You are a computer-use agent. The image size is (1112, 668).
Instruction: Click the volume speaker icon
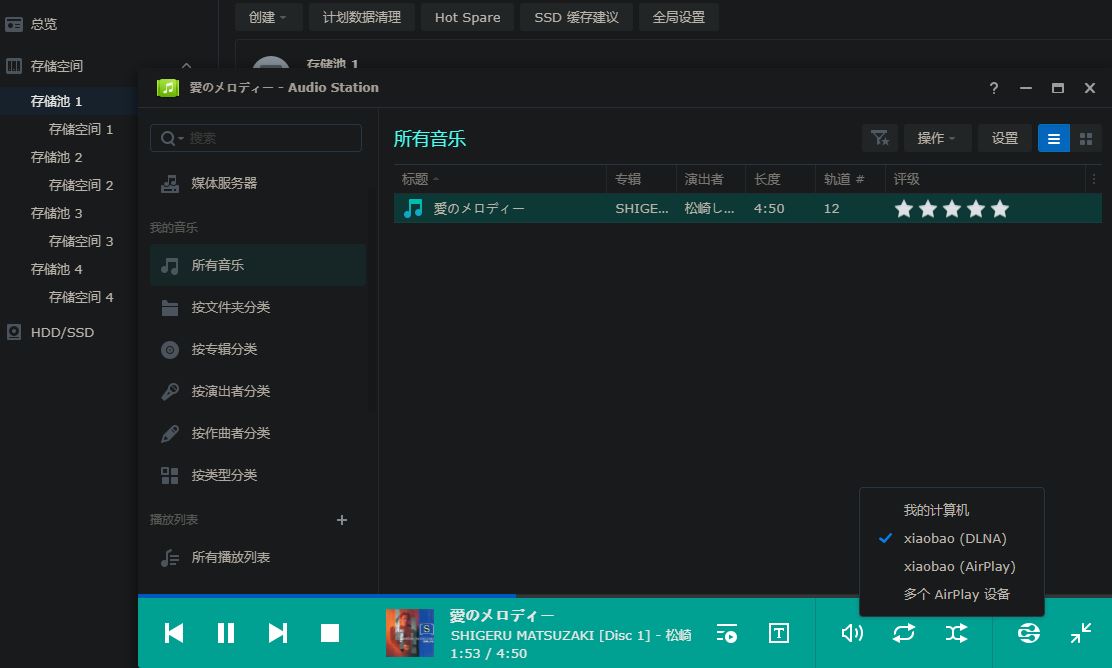pyautogui.click(x=852, y=633)
